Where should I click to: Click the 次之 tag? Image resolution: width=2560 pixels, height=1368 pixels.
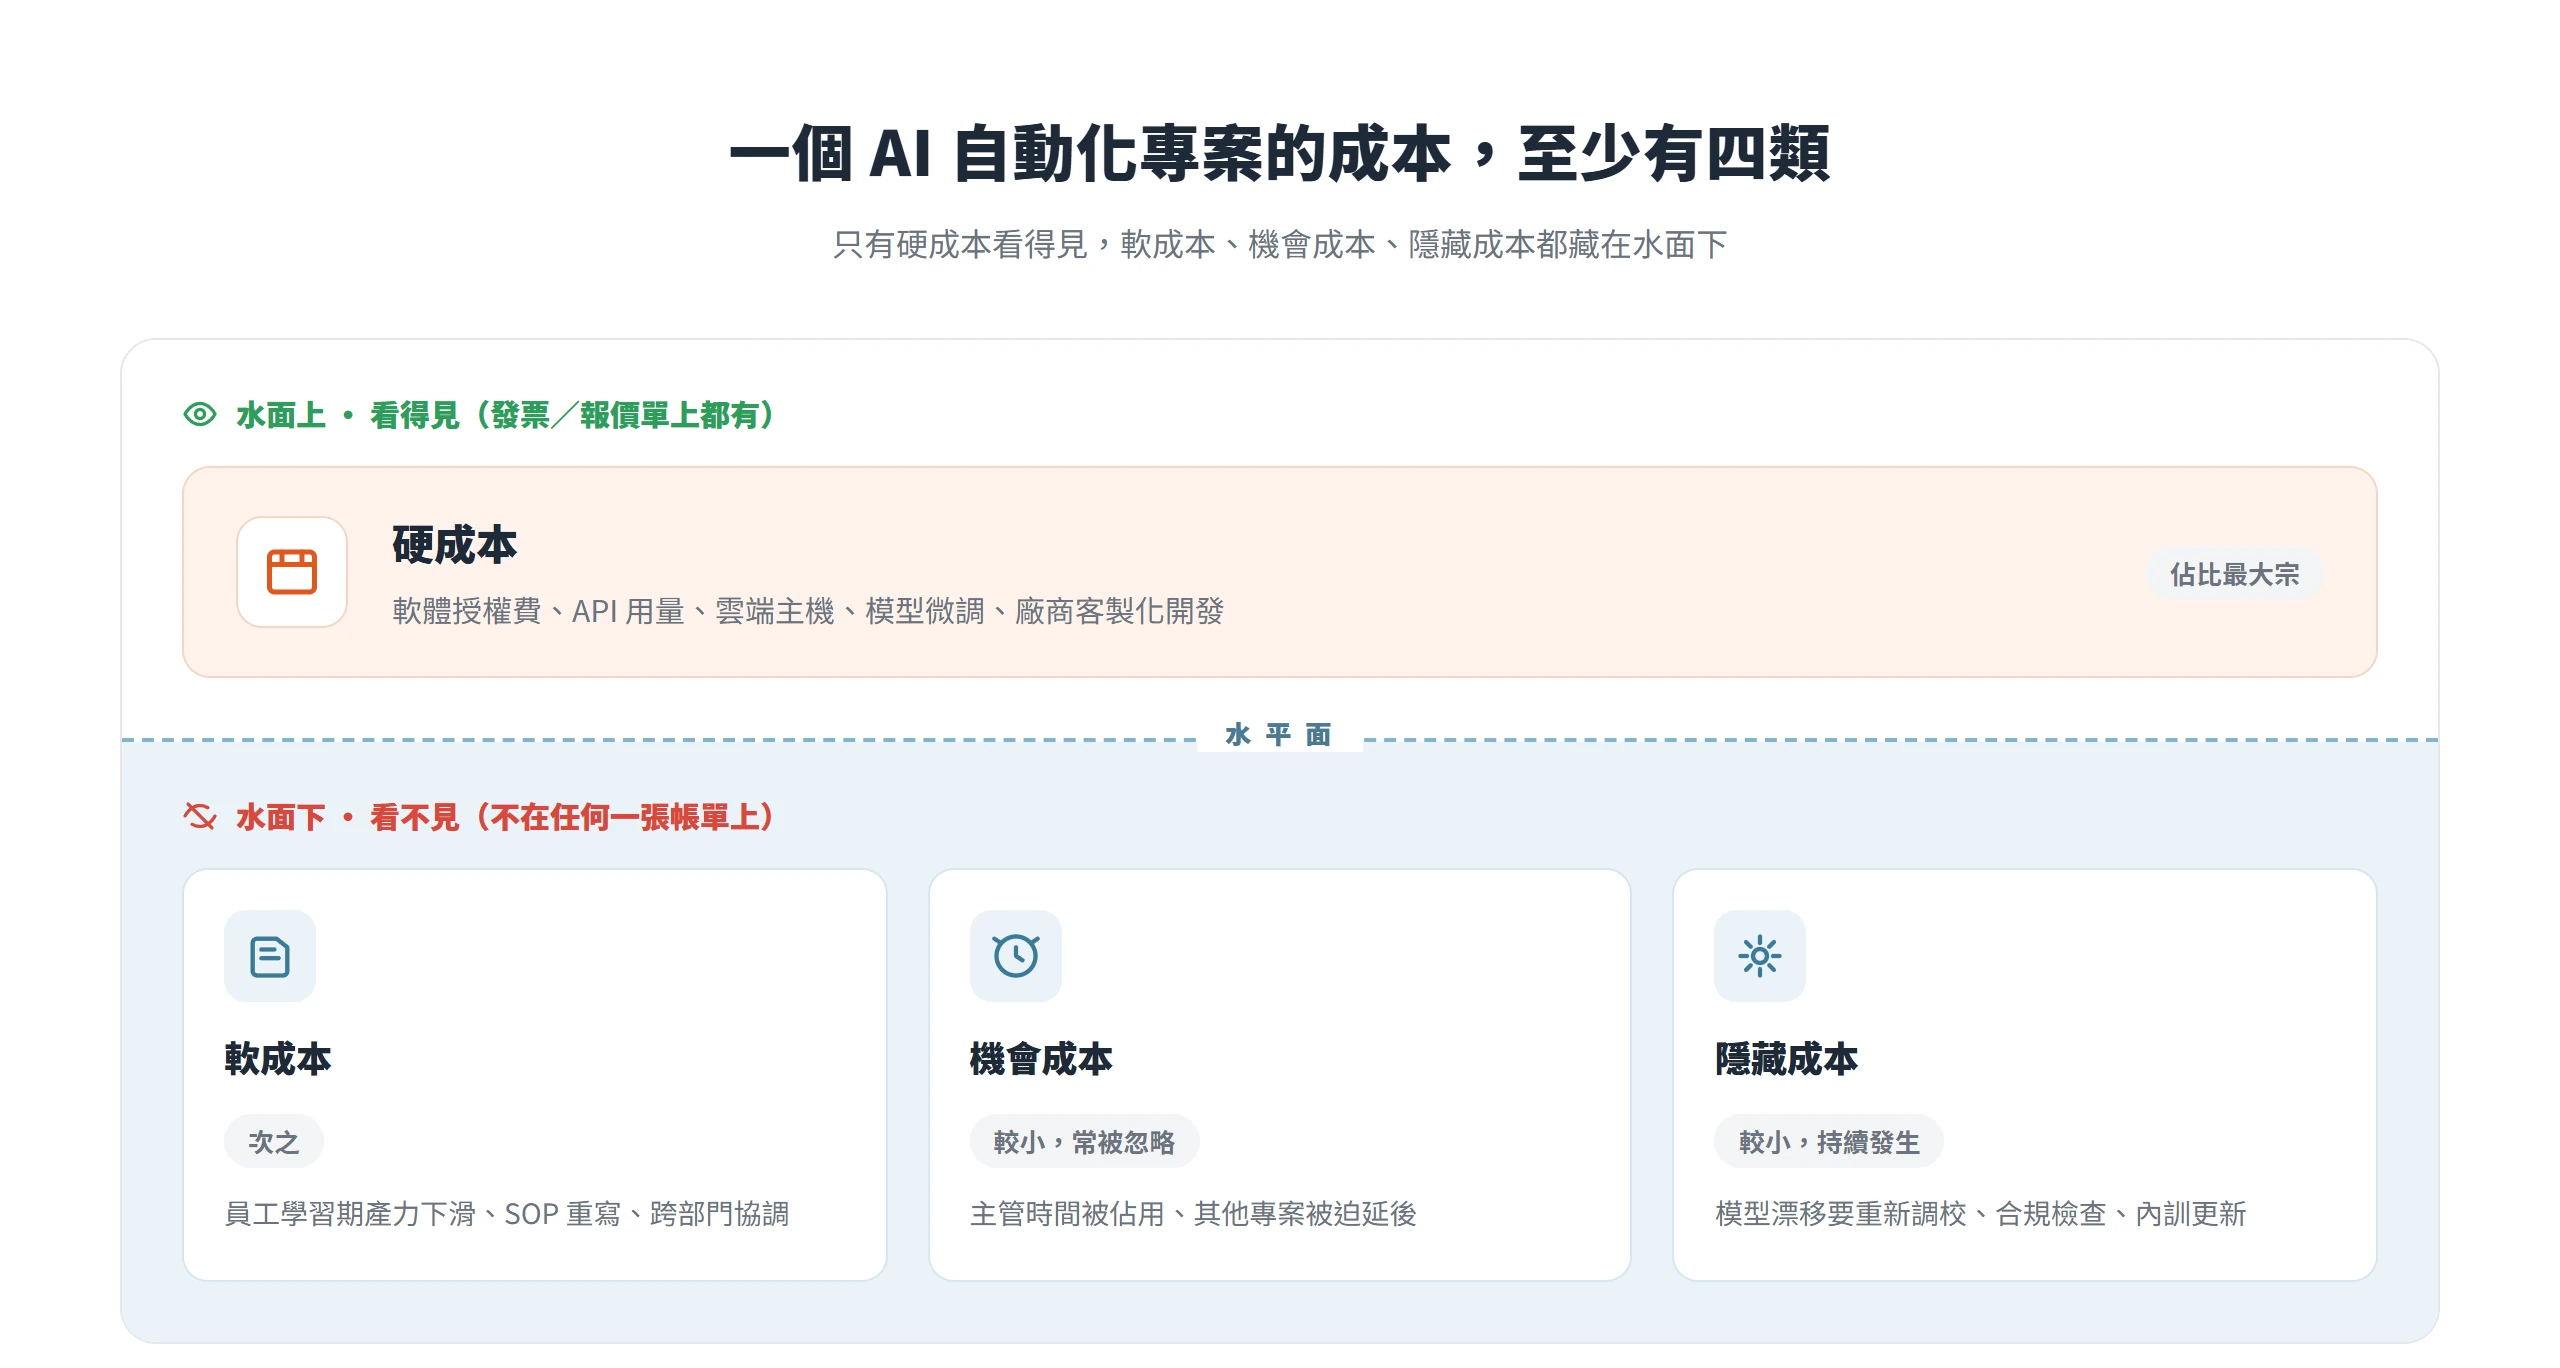[274, 1141]
